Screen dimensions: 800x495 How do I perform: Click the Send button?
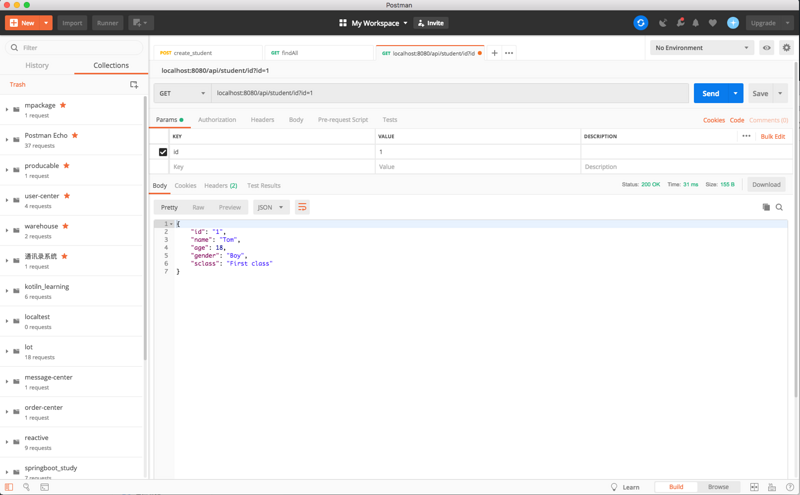(x=711, y=93)
